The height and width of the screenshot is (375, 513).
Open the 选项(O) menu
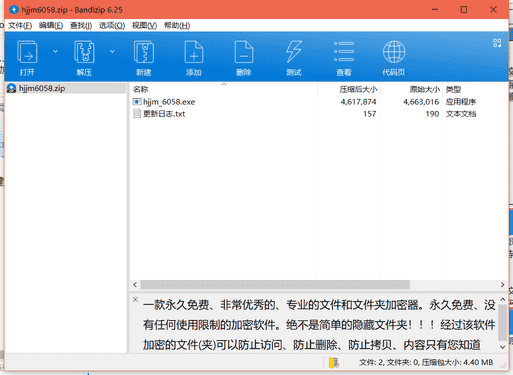(x=112, y=25)
